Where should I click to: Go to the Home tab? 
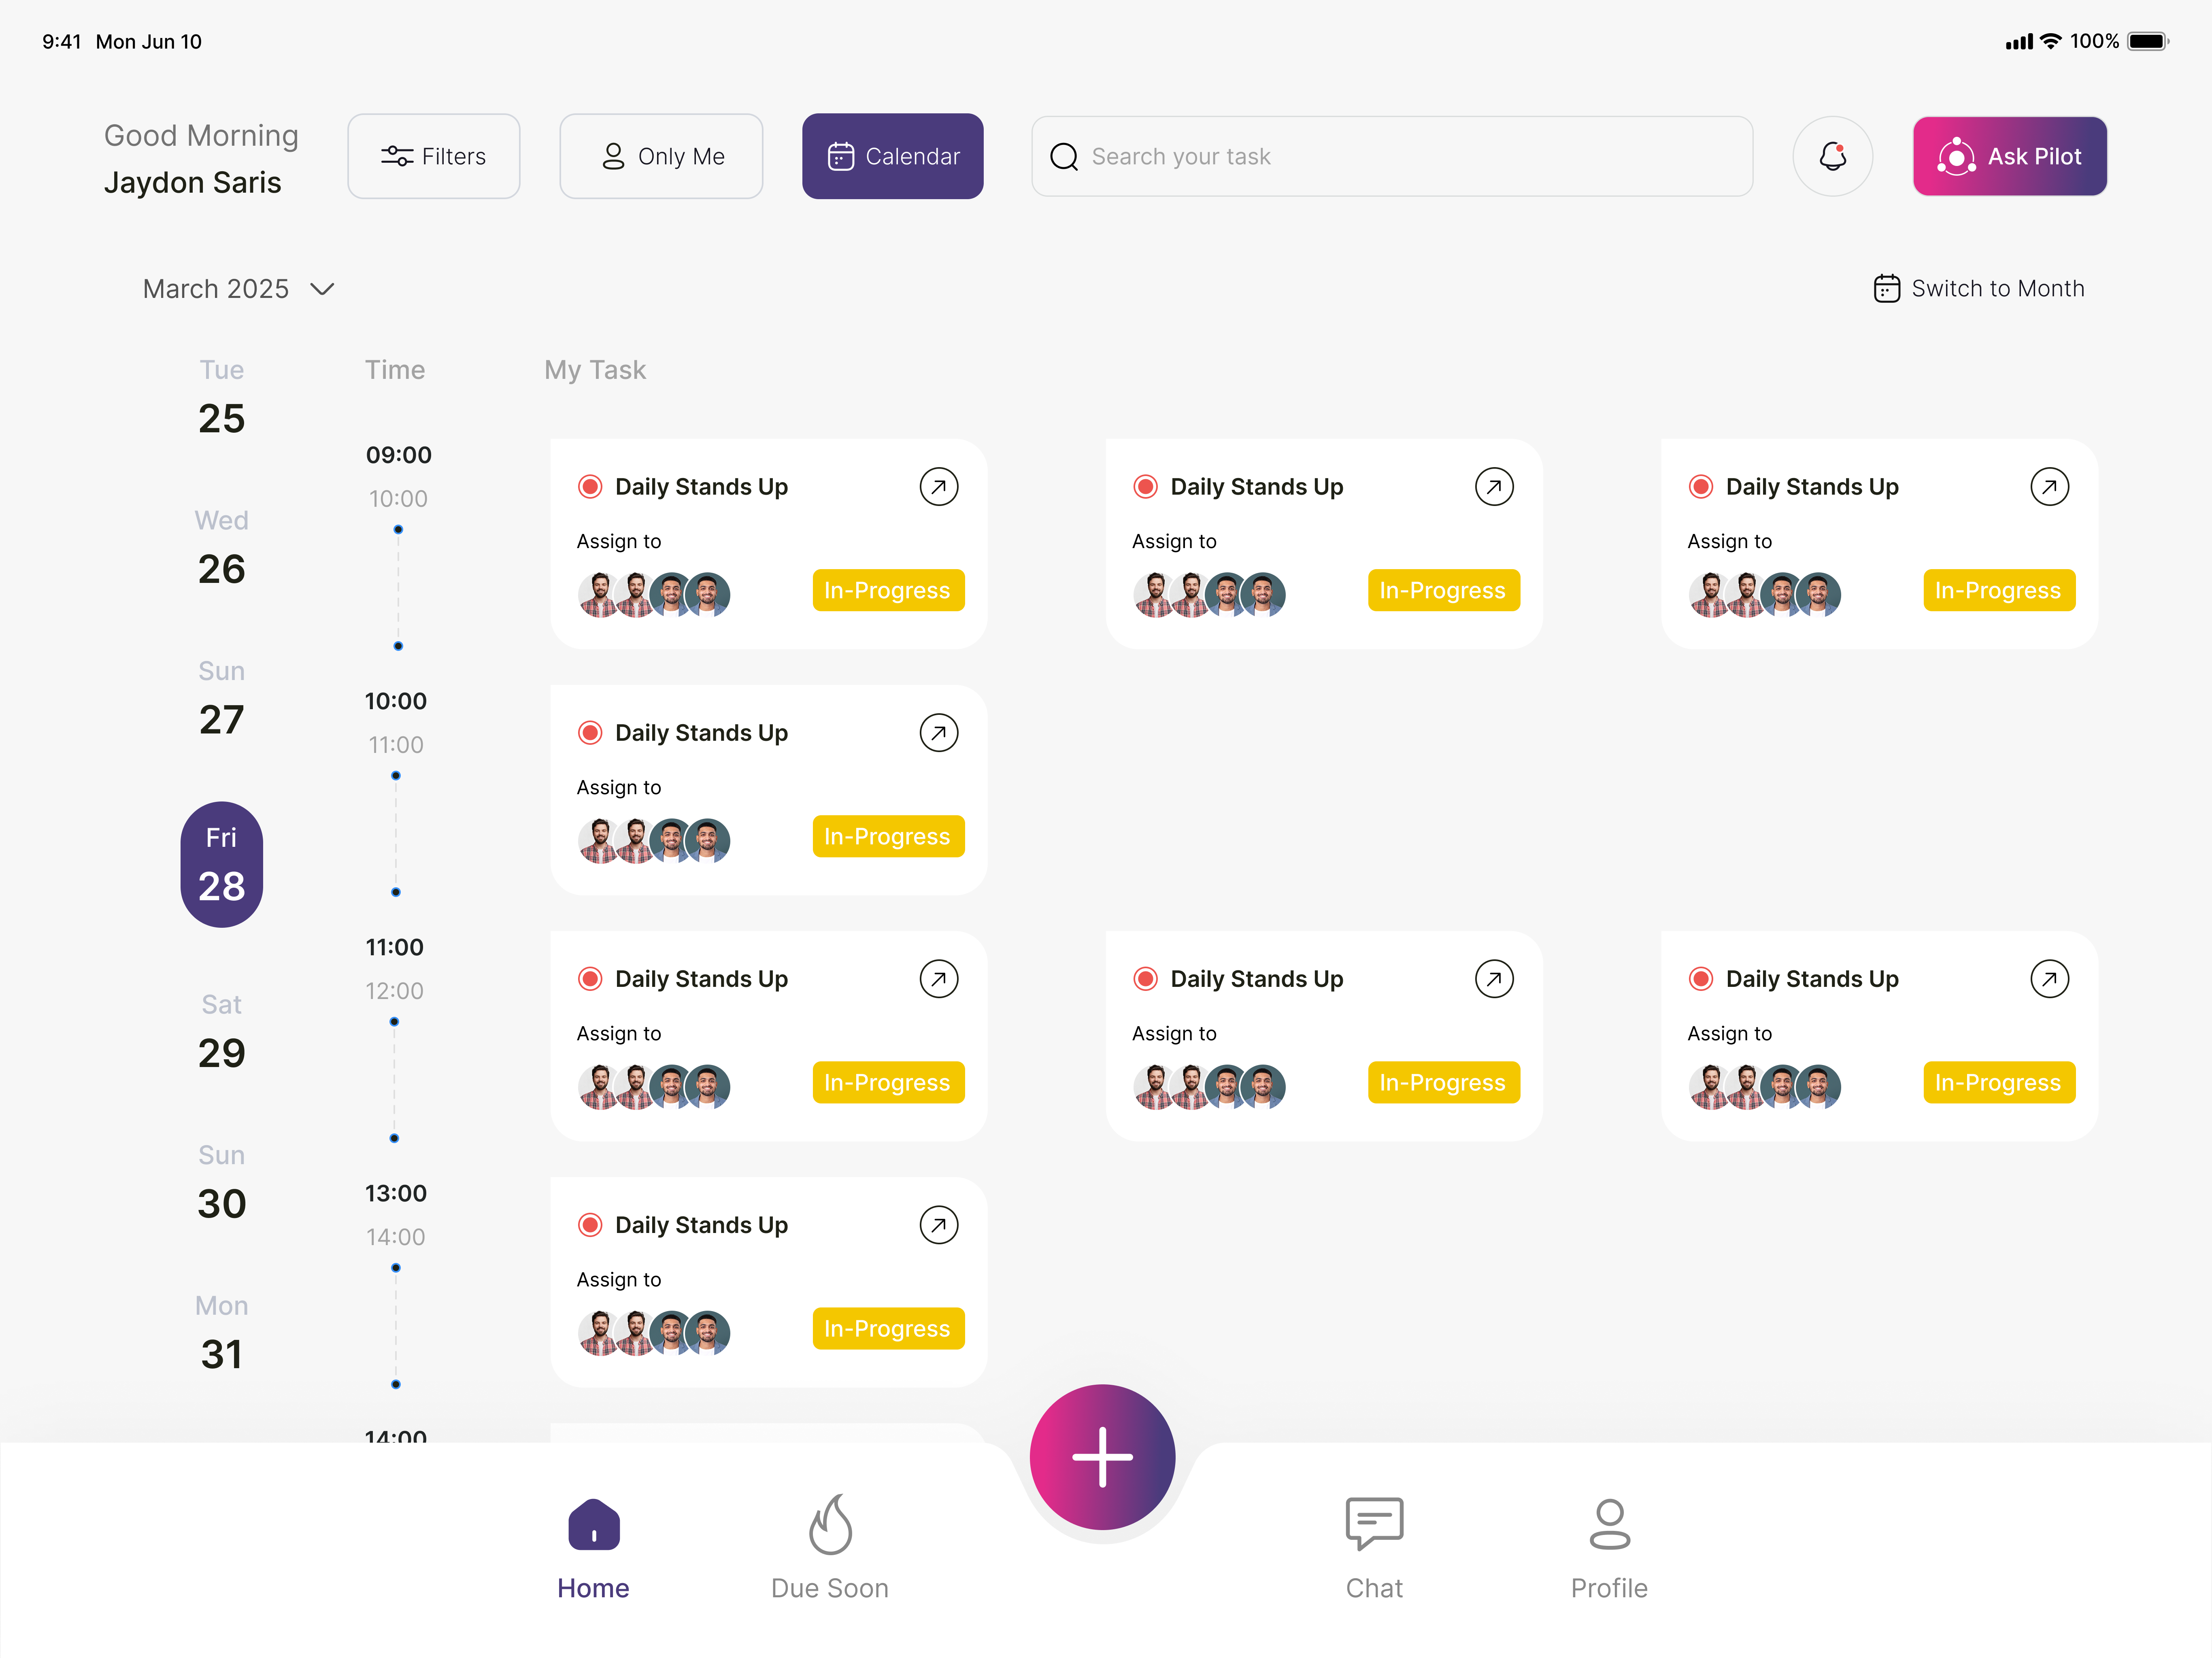(593, 1548)
